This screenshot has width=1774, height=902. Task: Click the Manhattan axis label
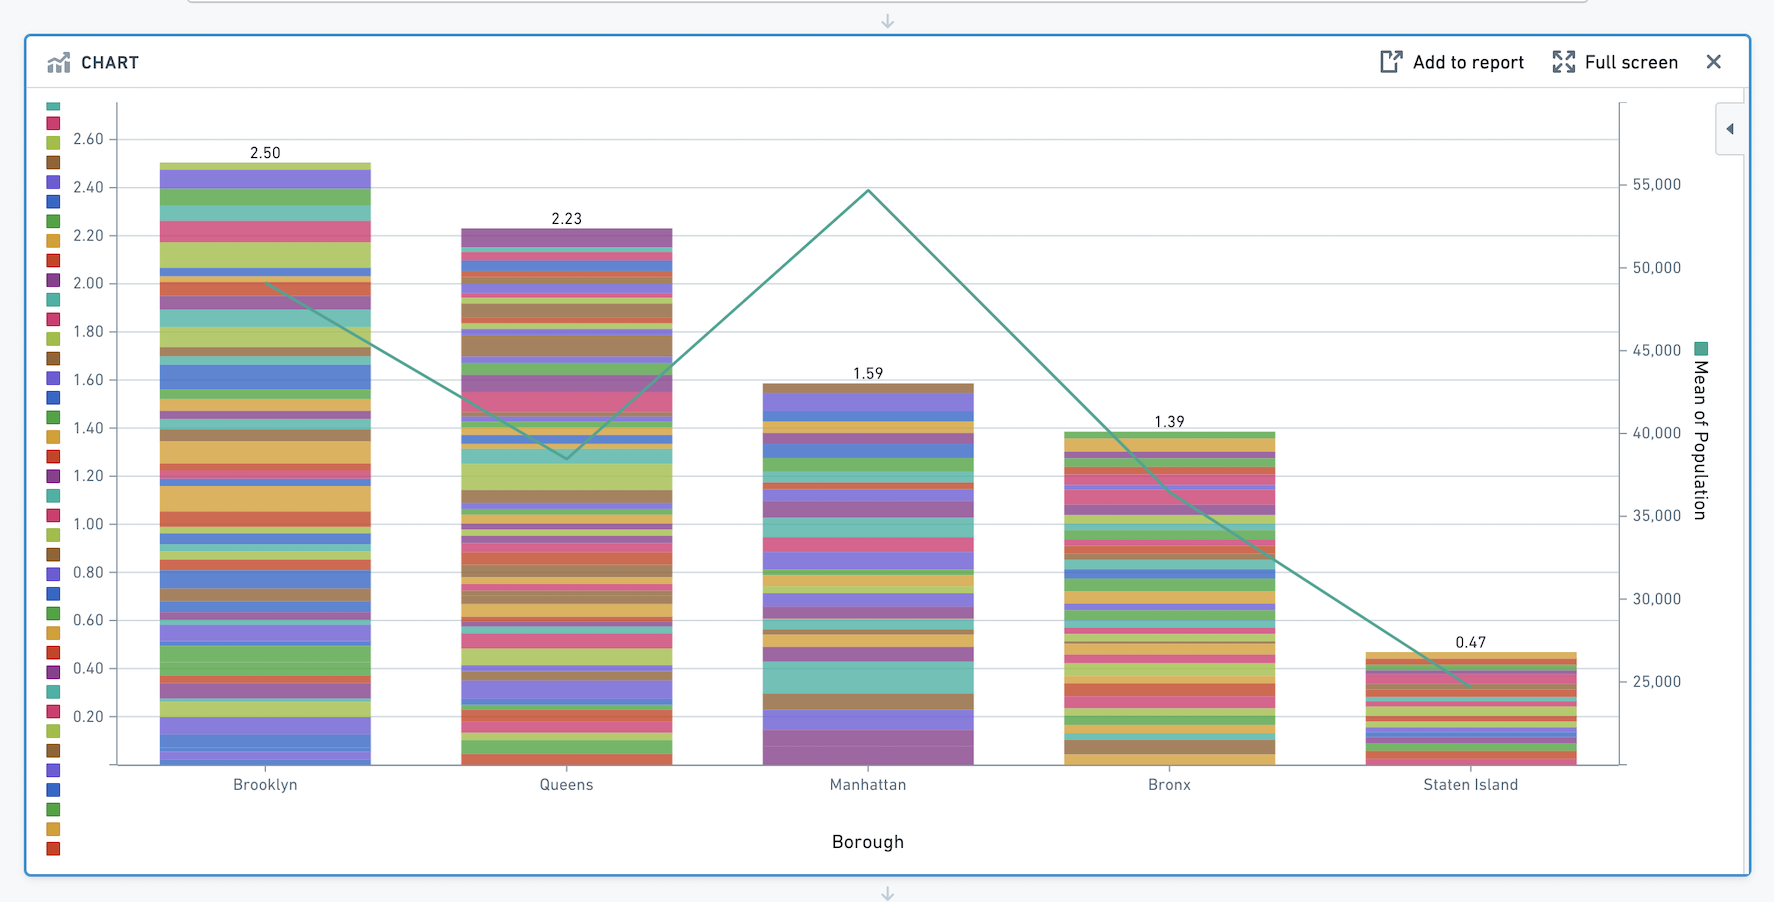coord(868,784)
